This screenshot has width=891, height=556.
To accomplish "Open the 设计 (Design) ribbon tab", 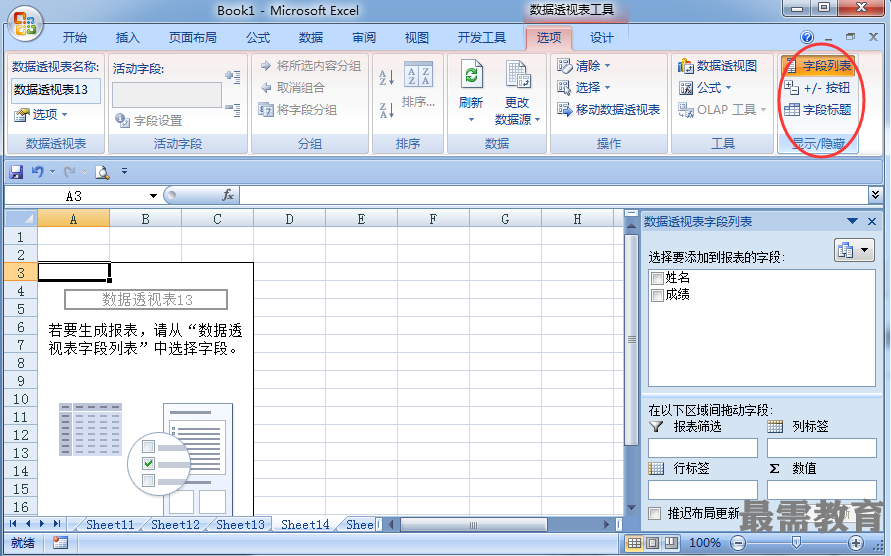I will [x=601, y=38].
